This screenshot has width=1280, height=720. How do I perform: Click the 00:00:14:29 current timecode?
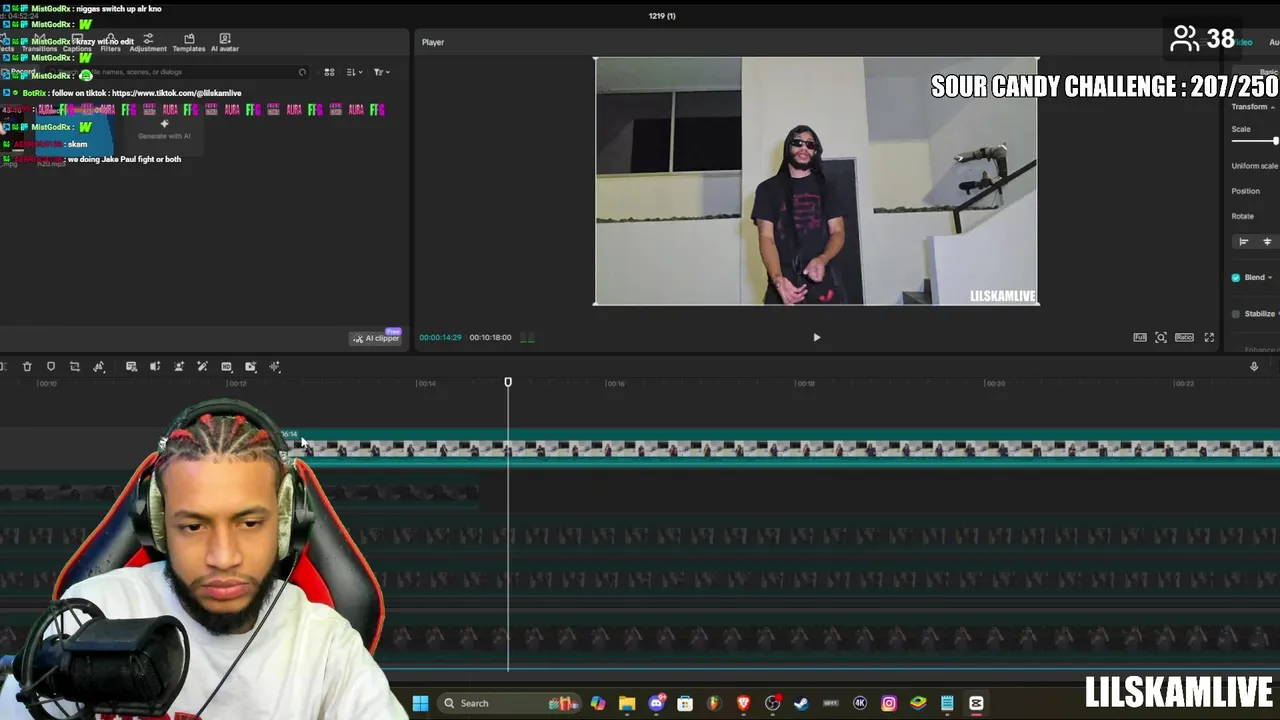point(440,338)
